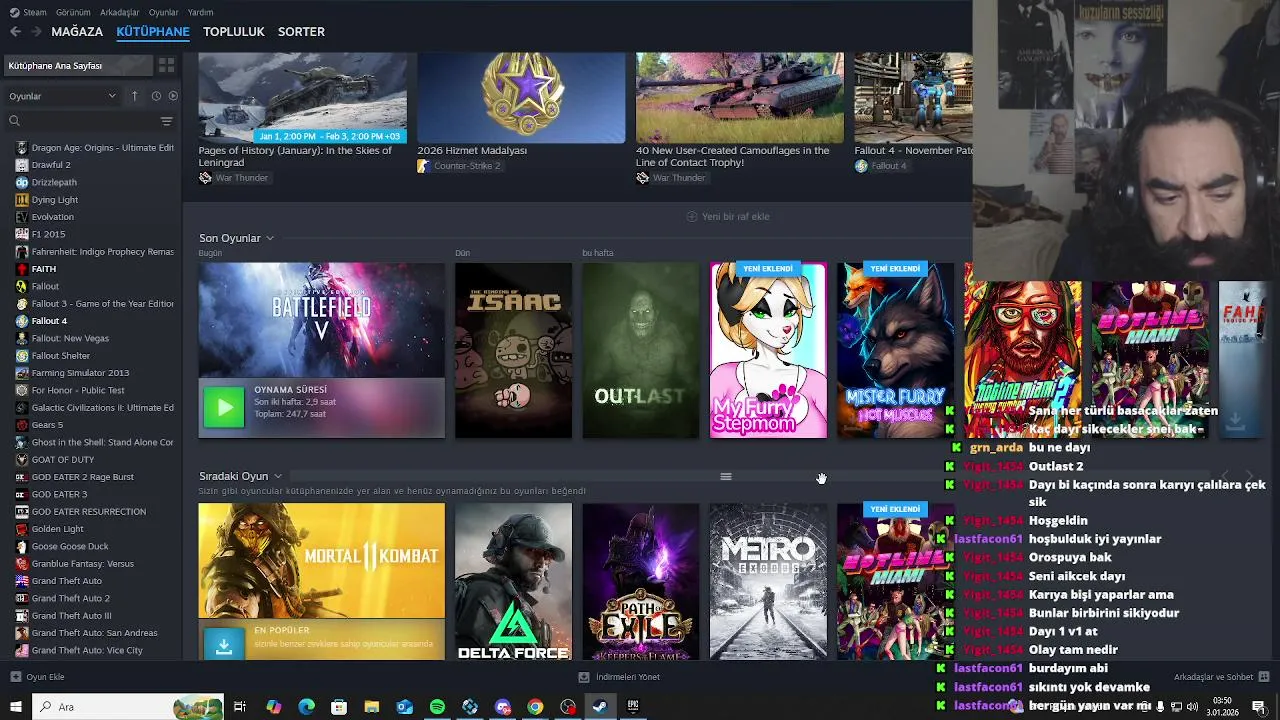Image resolution: width=1280 pixels, height=720 pixels.
Task: Open Mister Furry cover
Action: pos(895,350)
